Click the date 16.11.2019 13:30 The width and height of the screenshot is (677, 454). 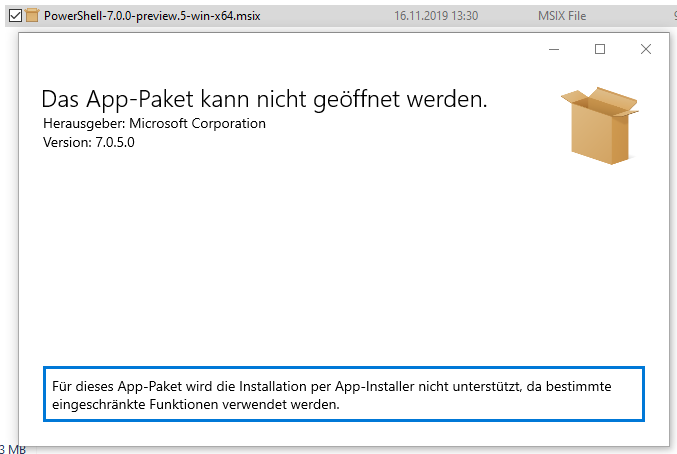click(436, 16)
